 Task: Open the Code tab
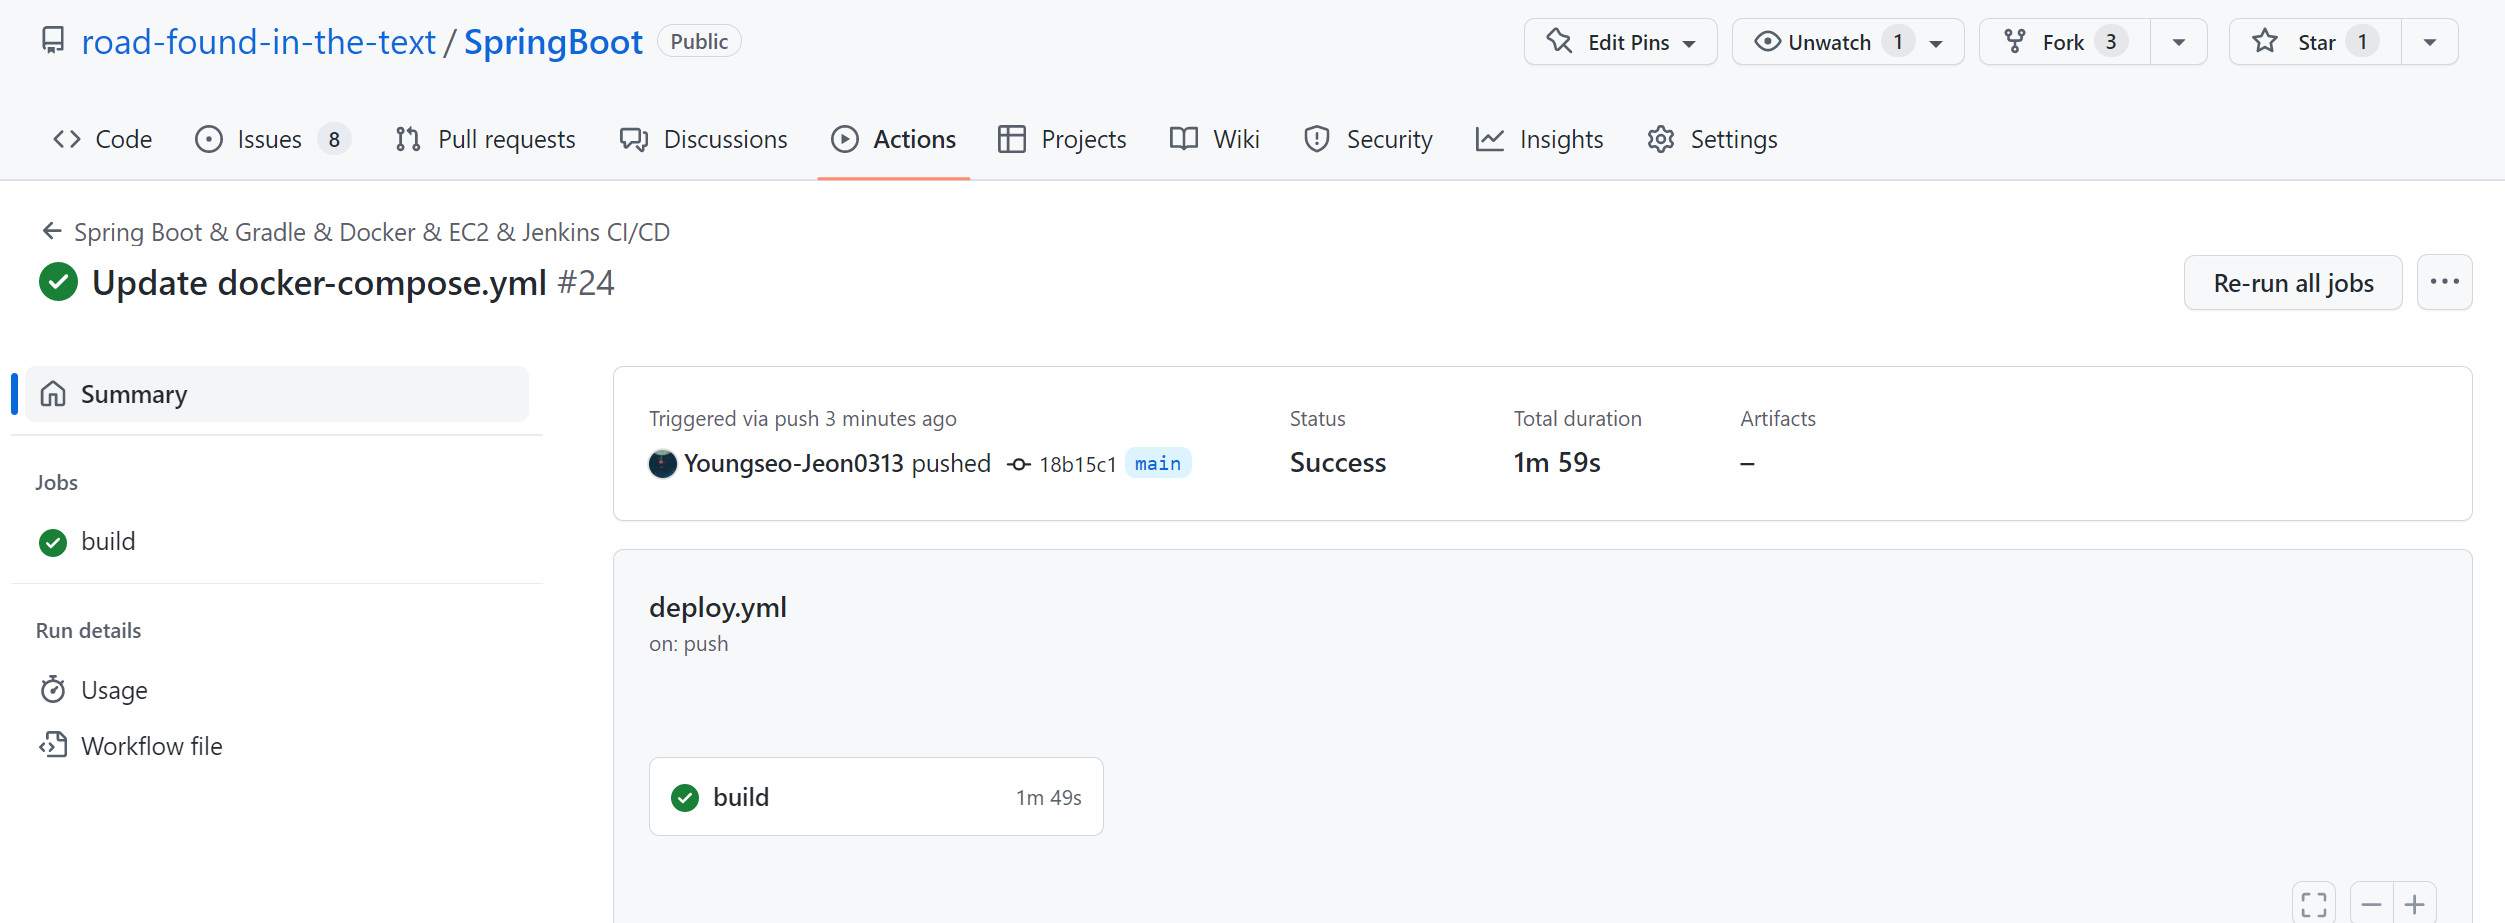click(102, 139)
